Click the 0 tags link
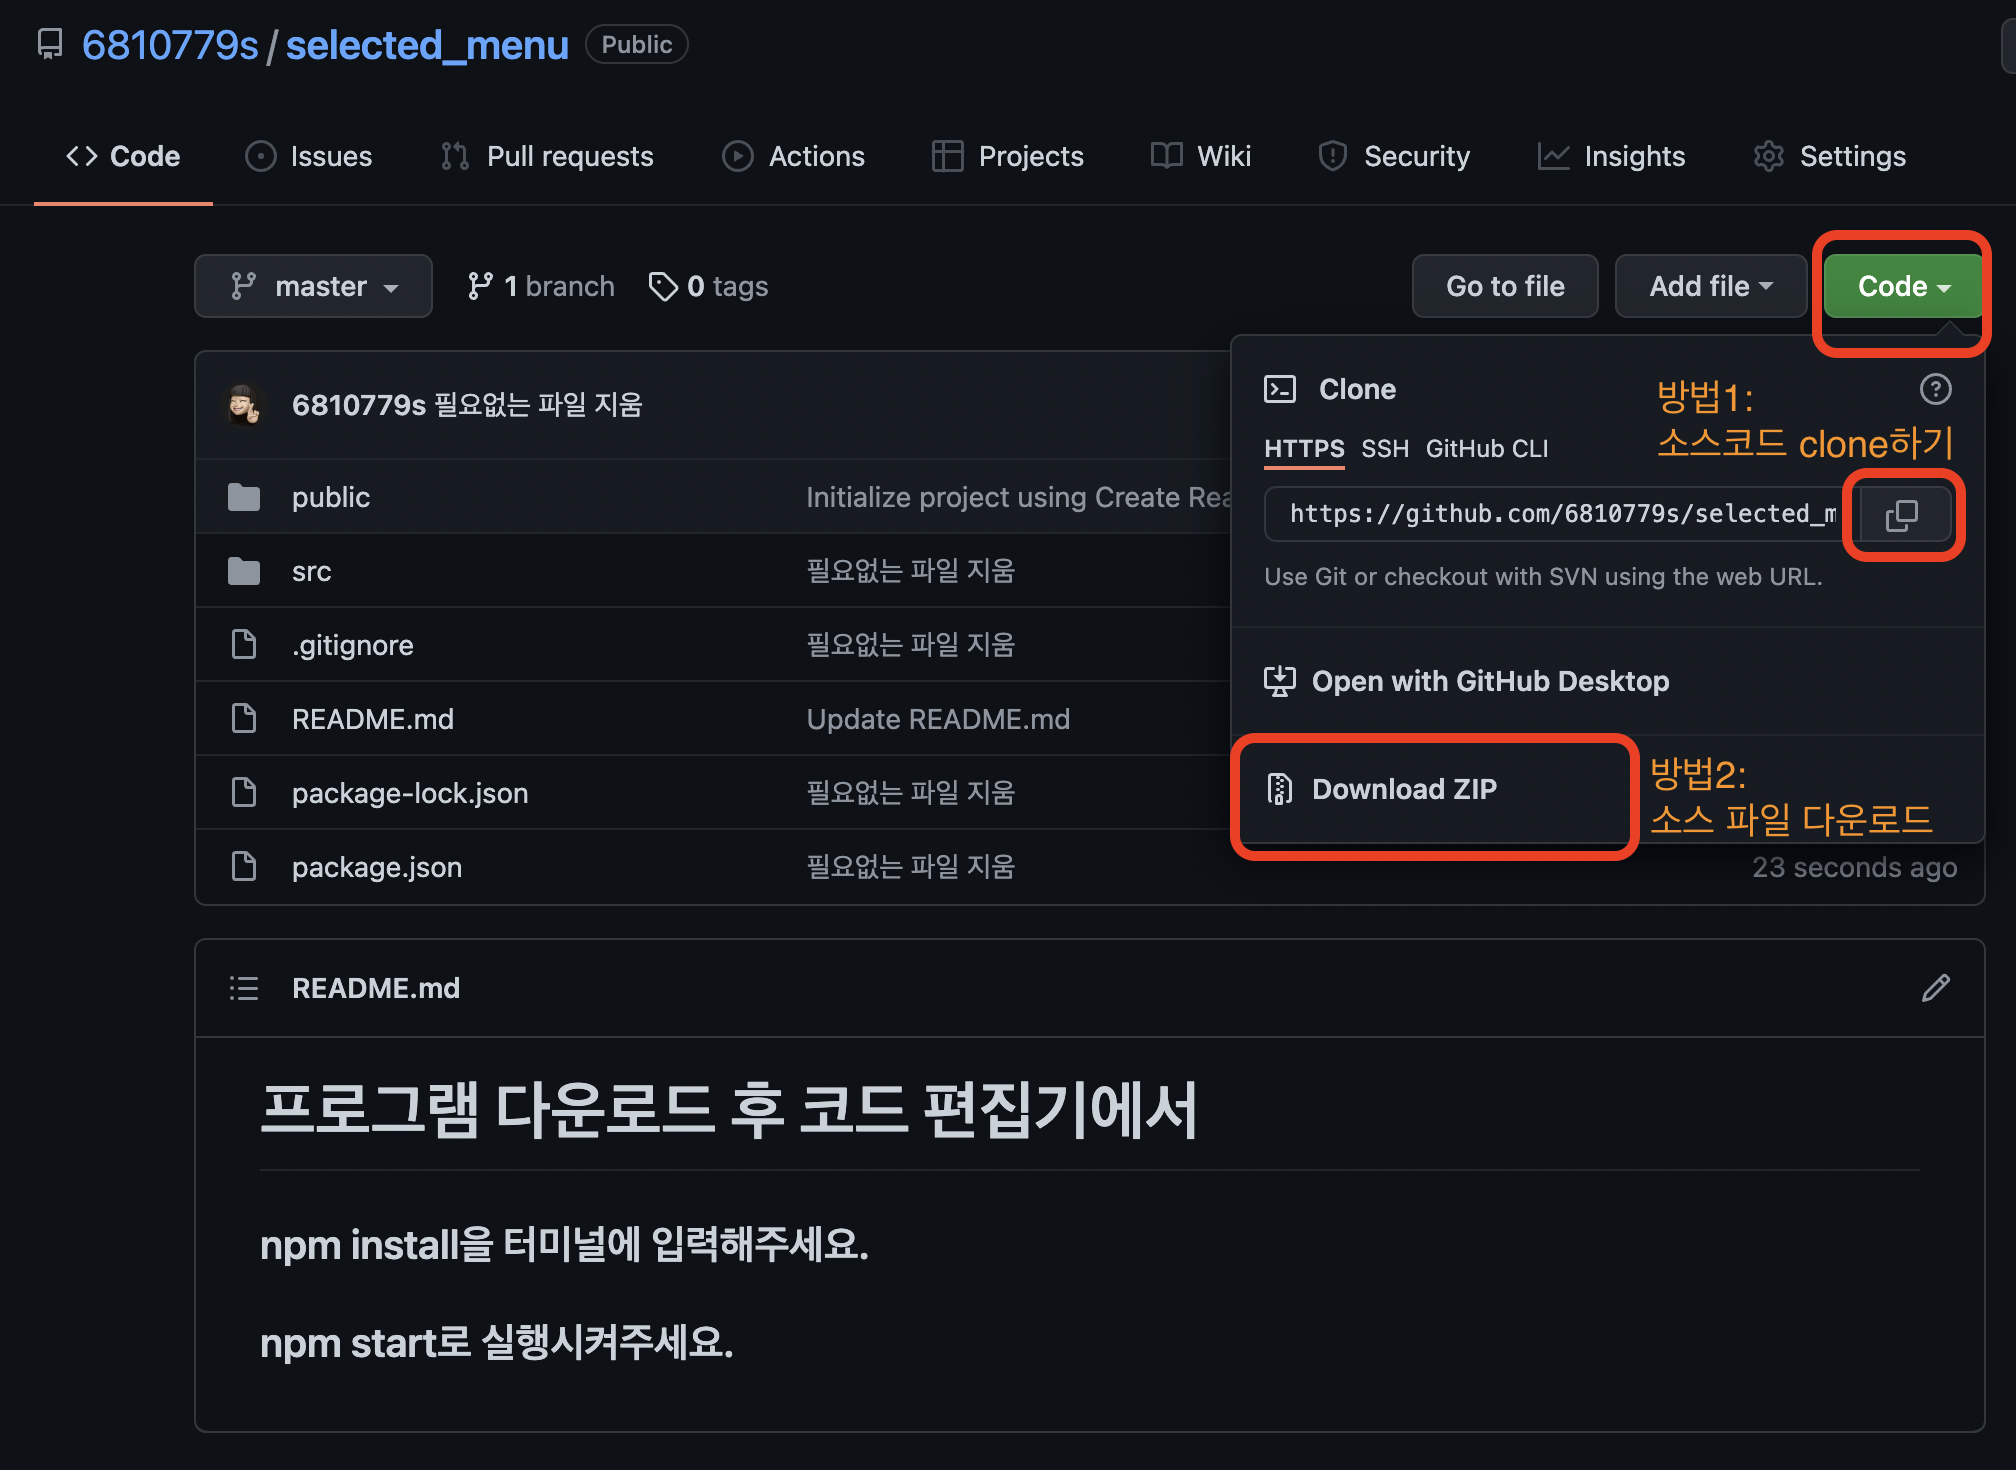Image resolution: width=2016 pixels, height=1470 pixels. pyautogui.click(x=709, y=286)
